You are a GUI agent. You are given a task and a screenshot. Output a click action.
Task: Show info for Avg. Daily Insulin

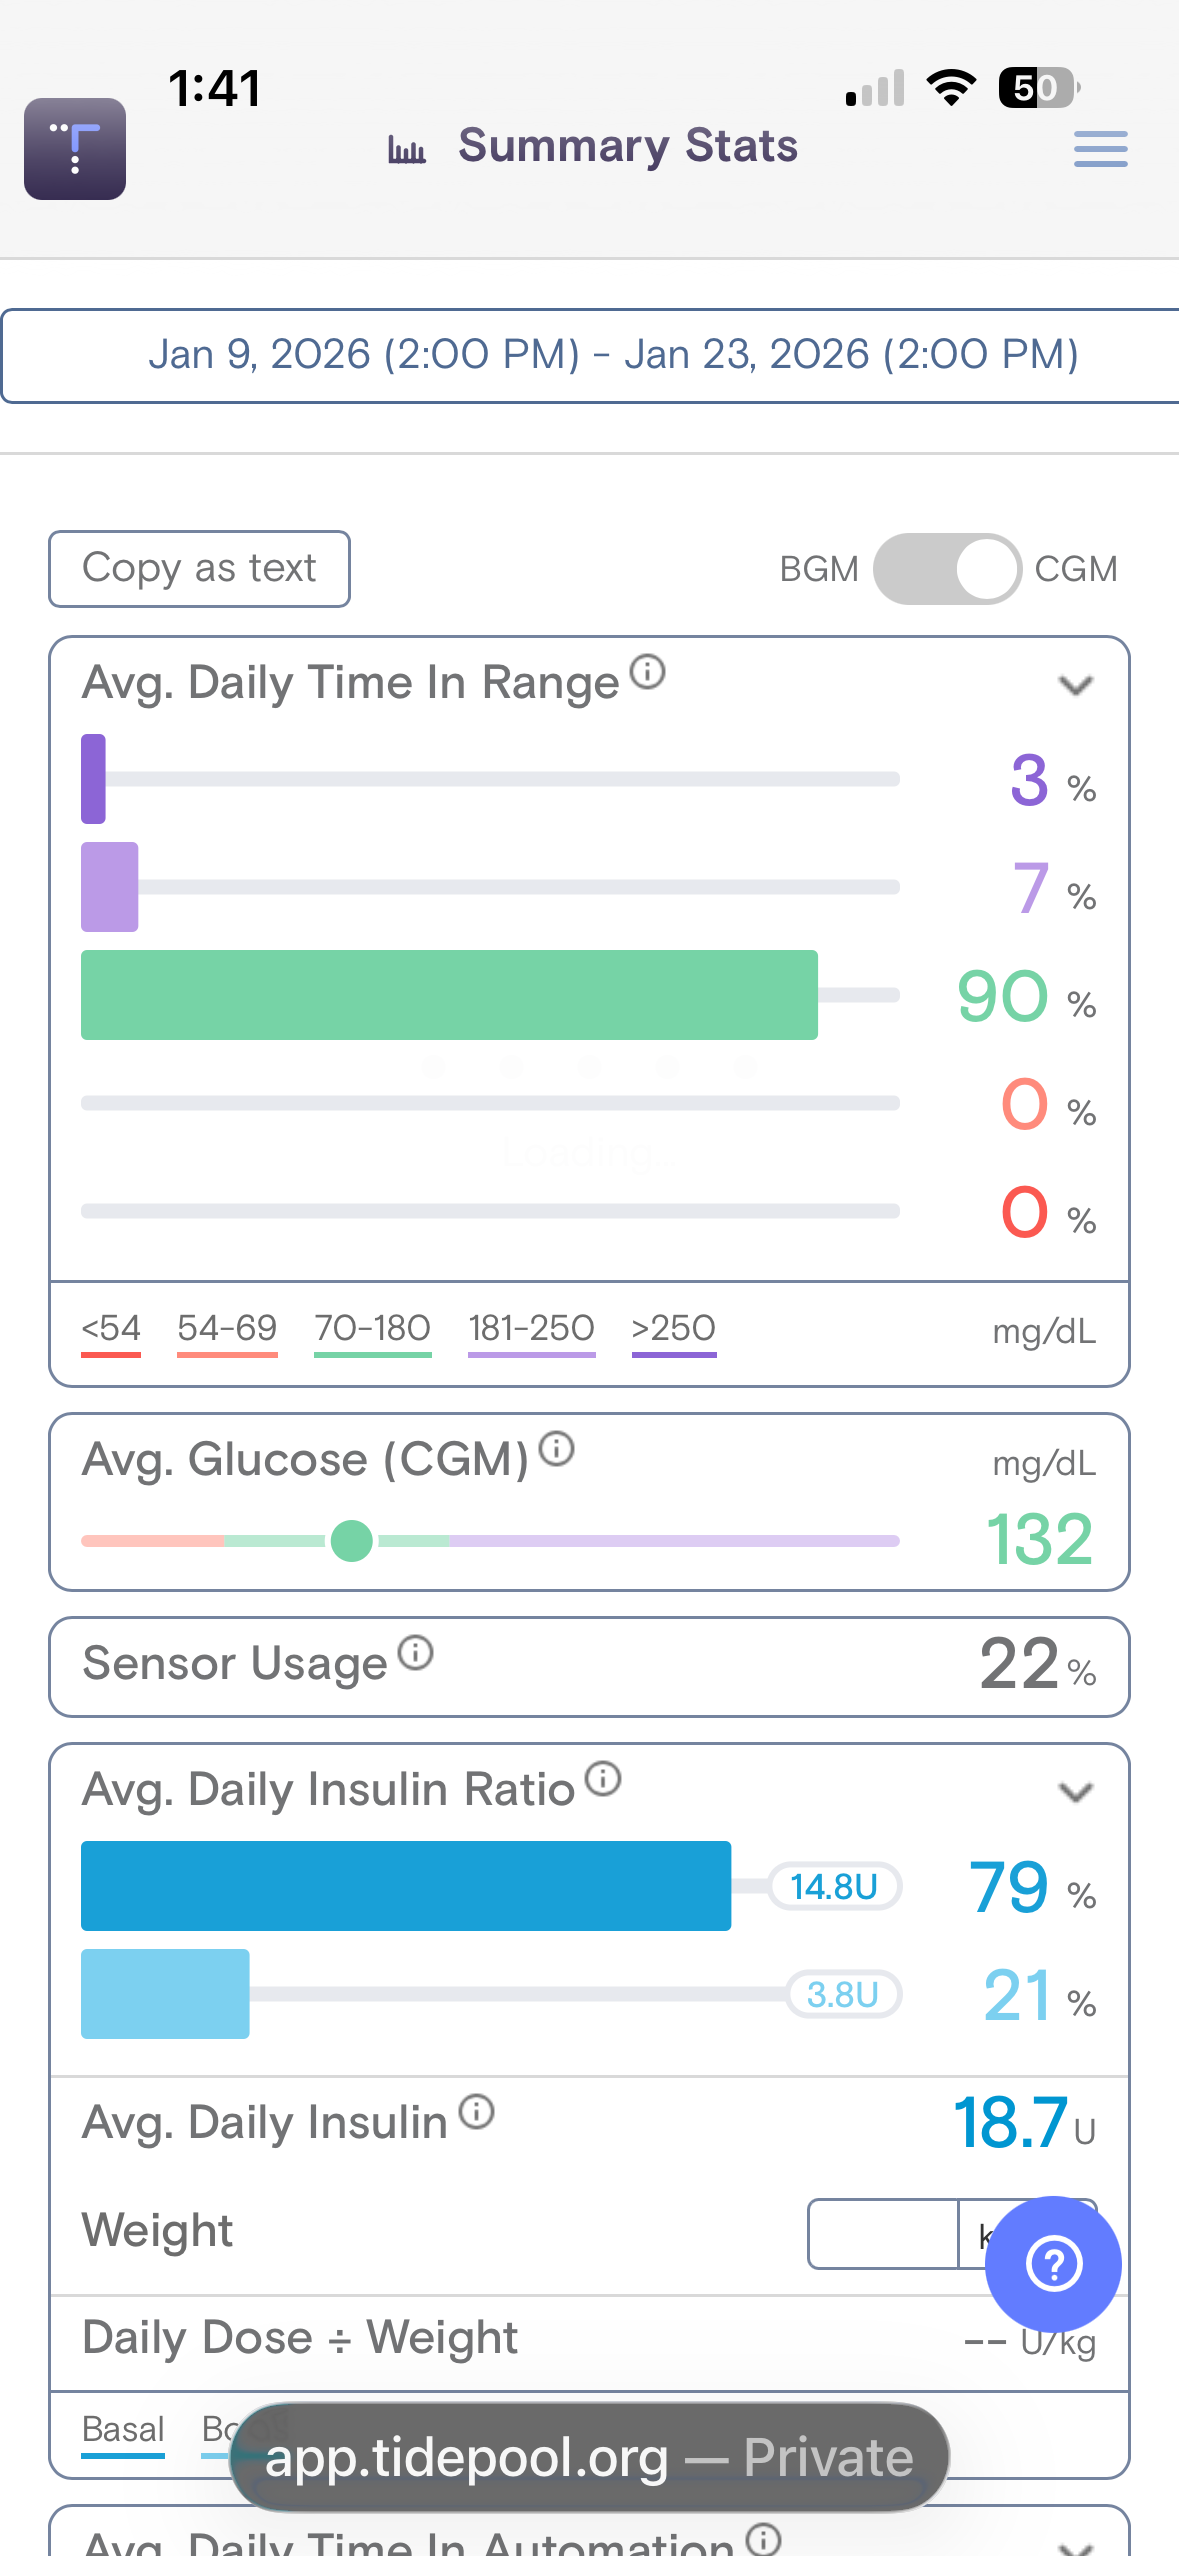477,2112
